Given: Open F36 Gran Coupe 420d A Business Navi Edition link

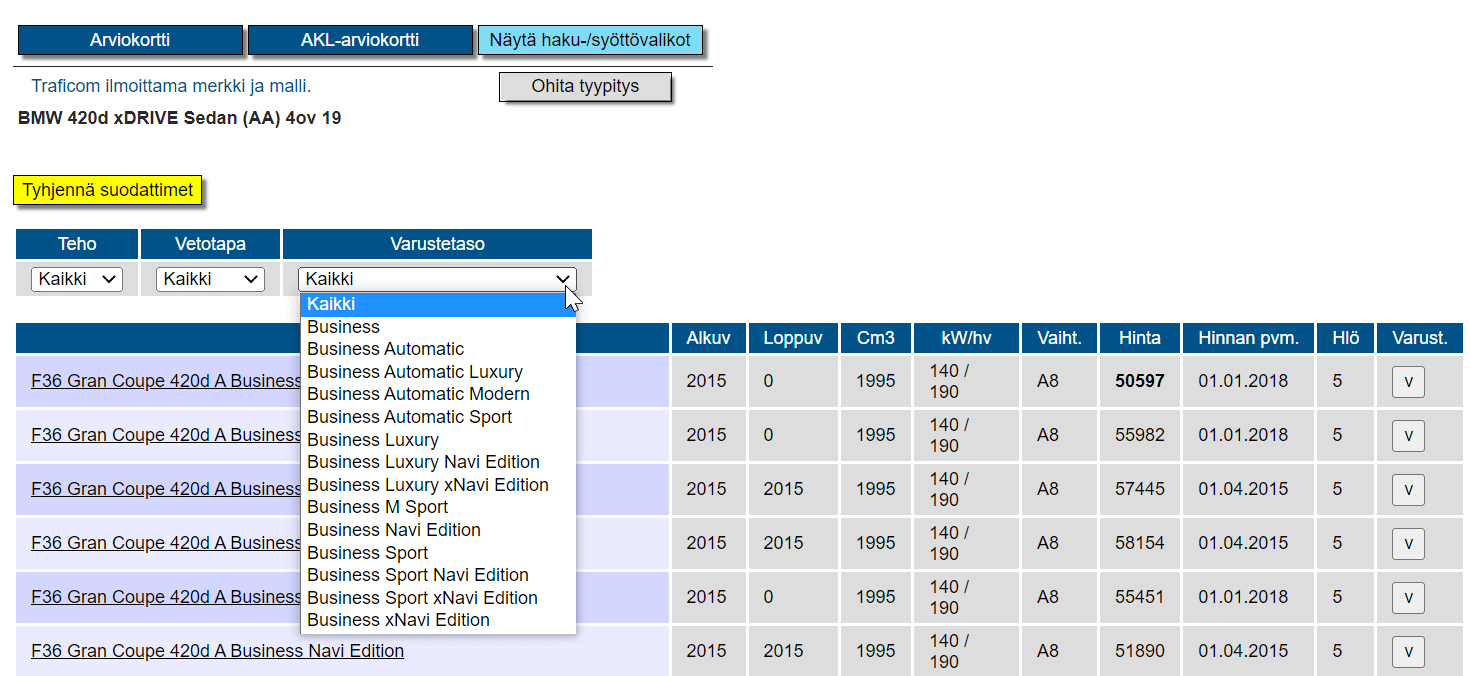Looking at the screenshot, I should tap(218, 651).
